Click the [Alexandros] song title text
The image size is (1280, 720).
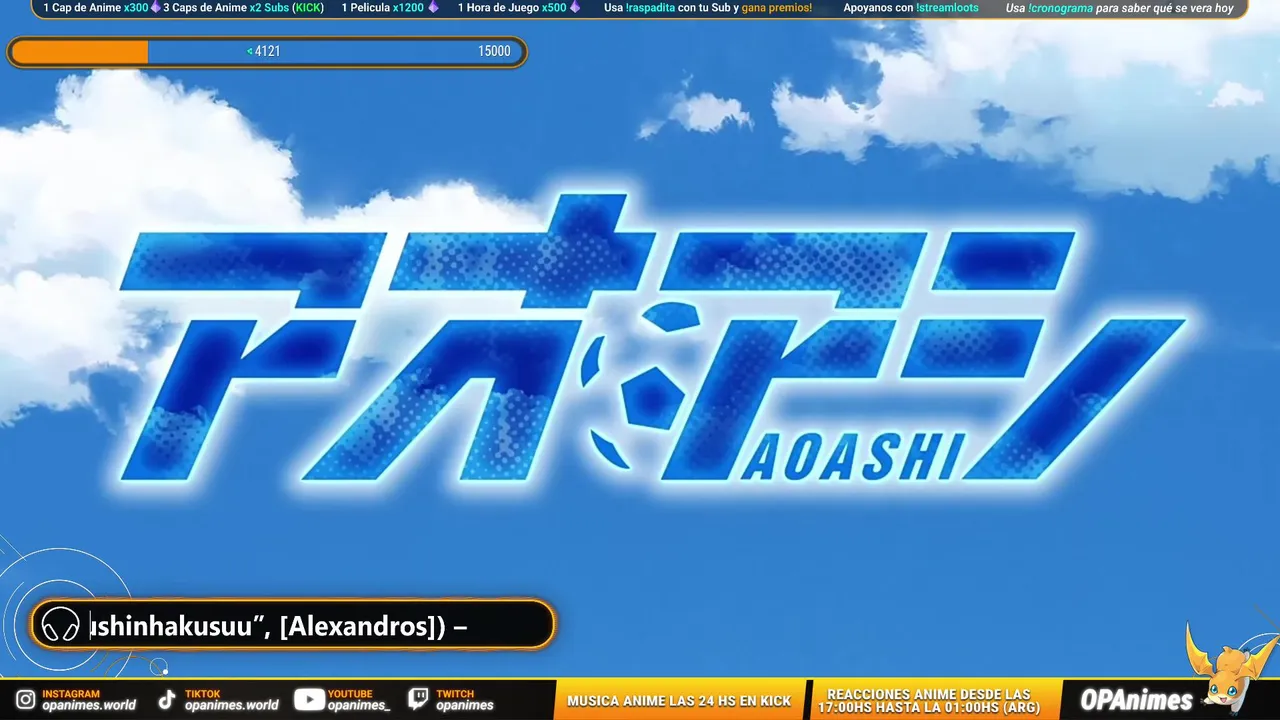[278, 627]
